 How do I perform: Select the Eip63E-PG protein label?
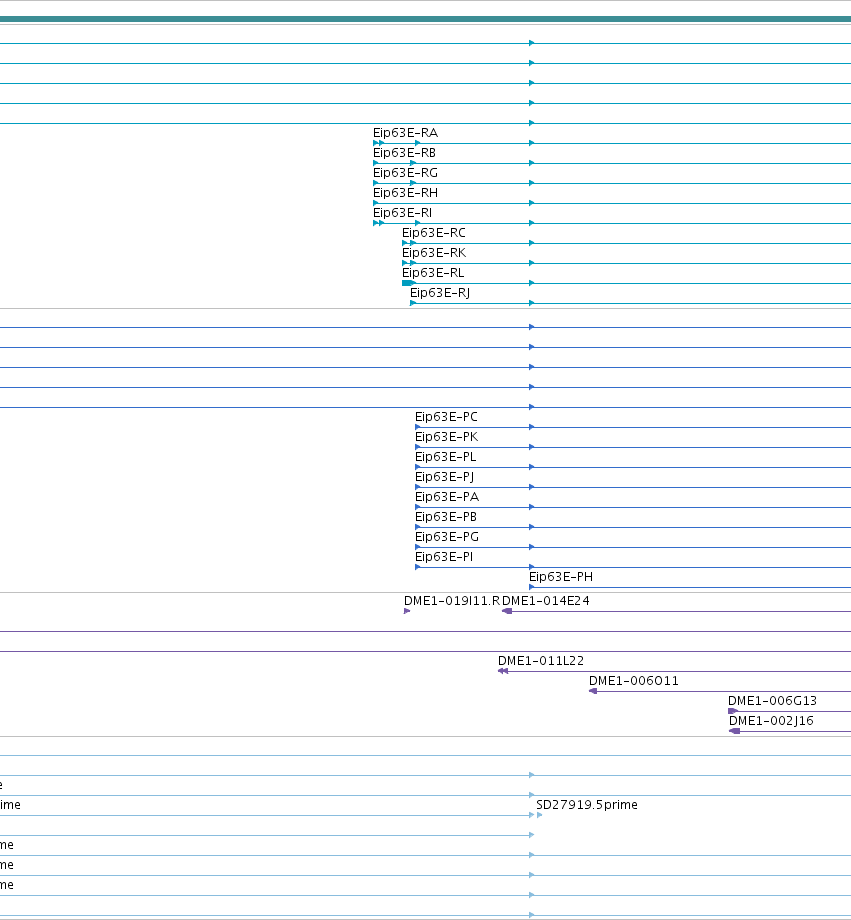pos(447,537)
